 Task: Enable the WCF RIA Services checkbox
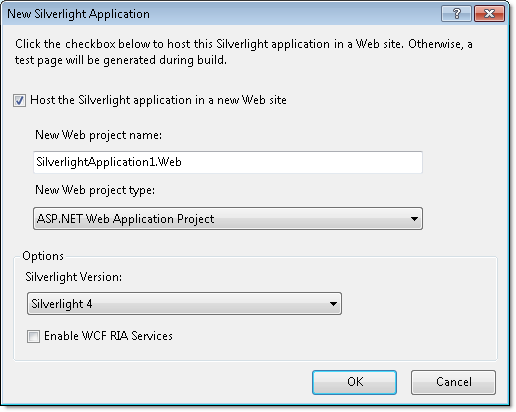coord(33,336)
